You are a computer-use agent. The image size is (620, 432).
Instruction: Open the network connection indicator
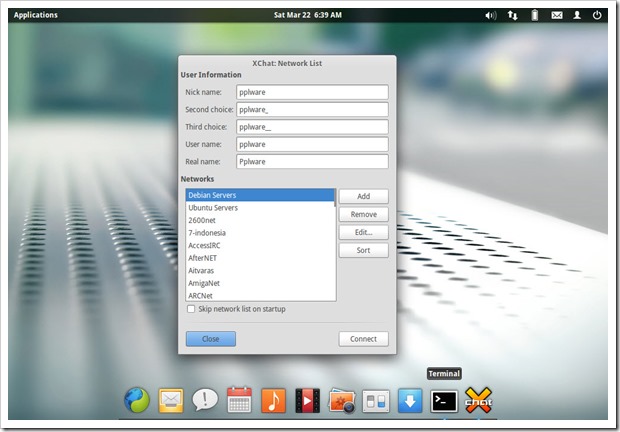512,15
